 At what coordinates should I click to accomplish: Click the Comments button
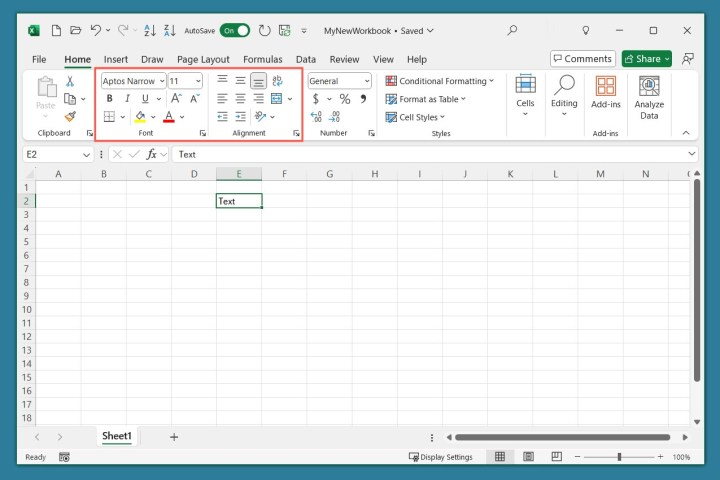(582, 59)
